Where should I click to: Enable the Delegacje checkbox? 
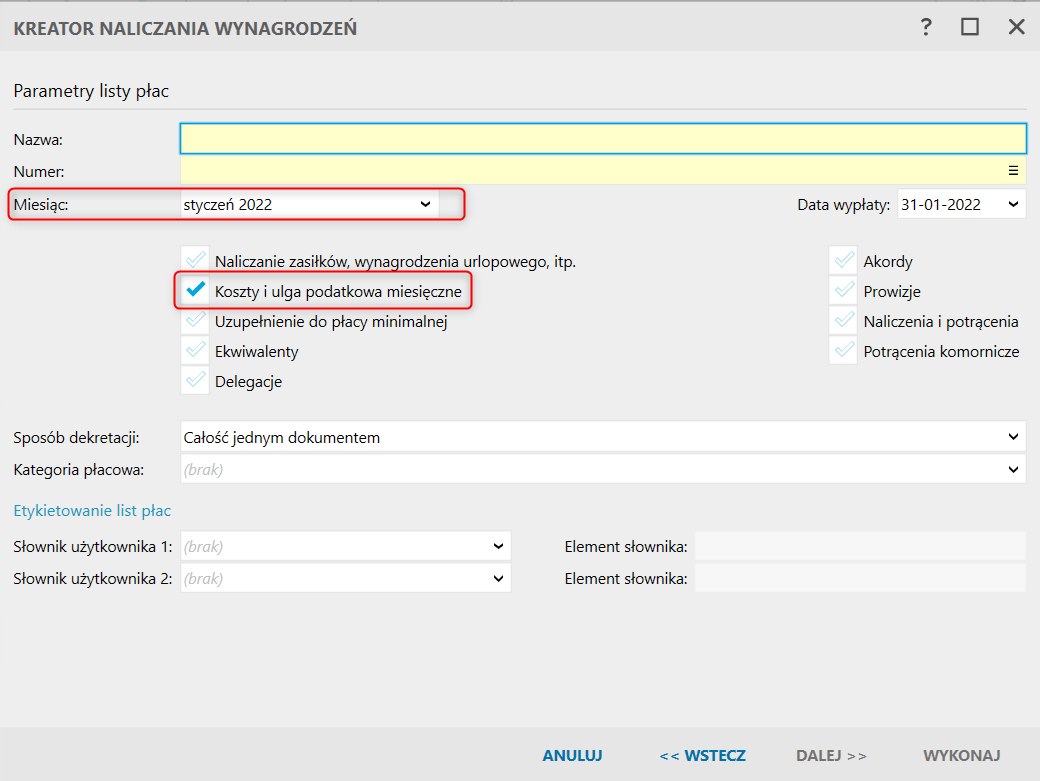(x=197, y=381)
